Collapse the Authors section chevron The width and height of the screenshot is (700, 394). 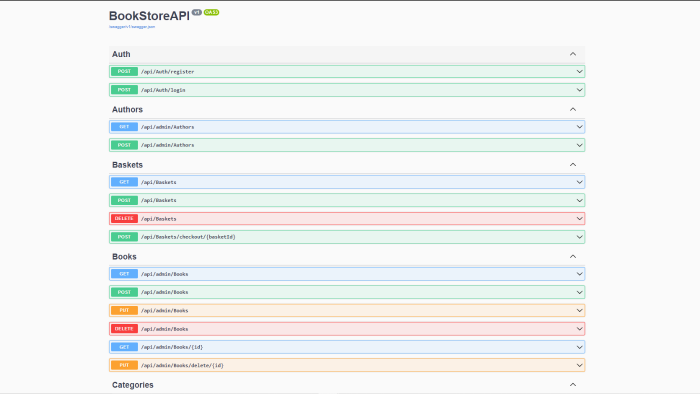coord(573,109)
